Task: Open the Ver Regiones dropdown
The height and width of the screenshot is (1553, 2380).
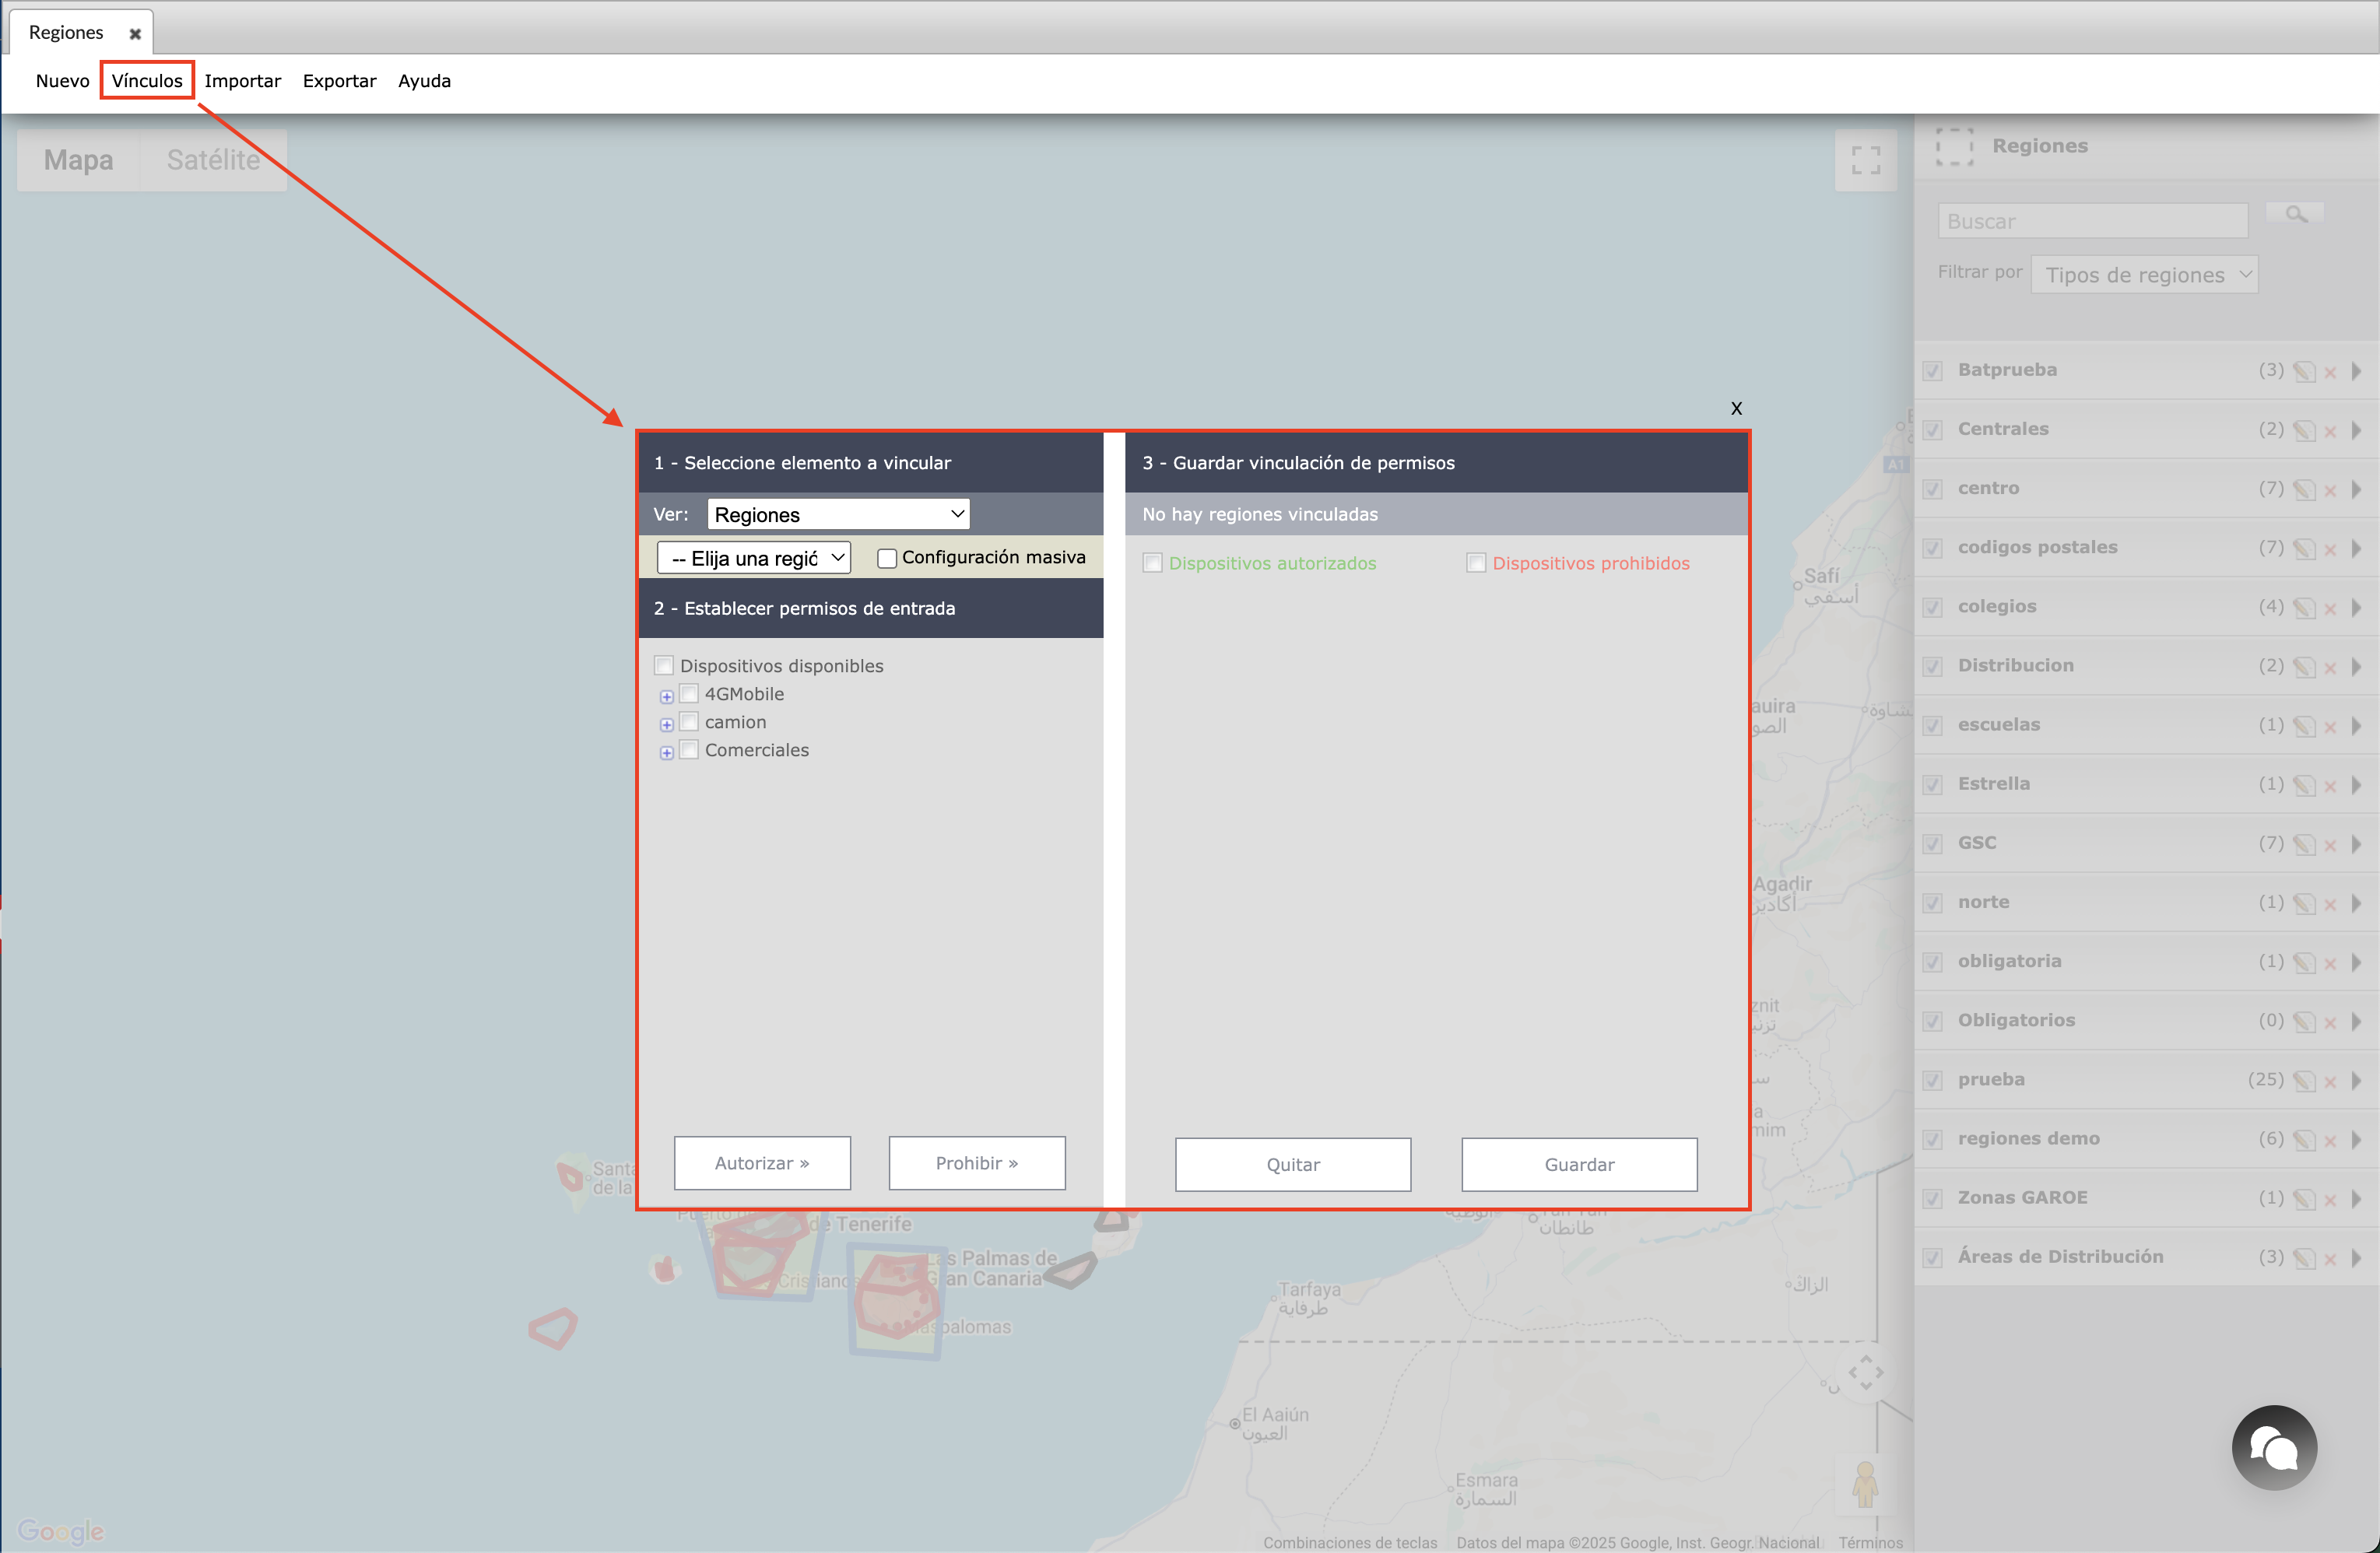Action: tap(838, 514)
